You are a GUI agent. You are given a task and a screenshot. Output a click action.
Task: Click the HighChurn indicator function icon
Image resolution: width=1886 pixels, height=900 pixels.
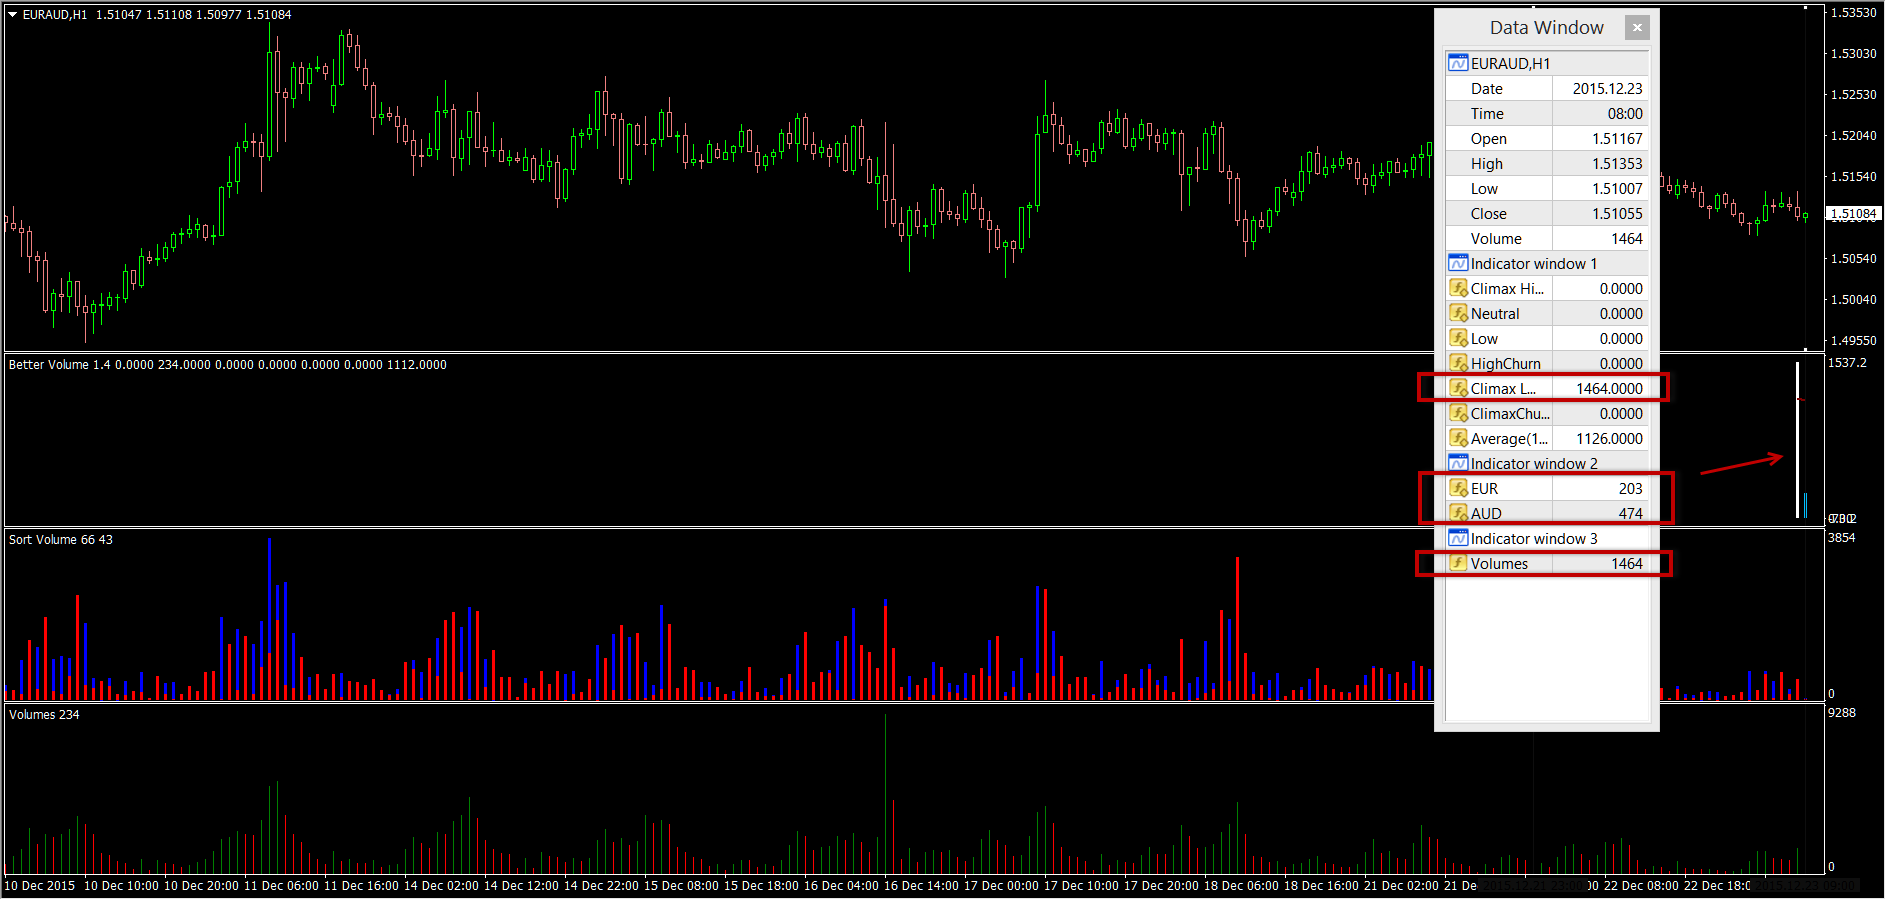[x=1458, y=363]
